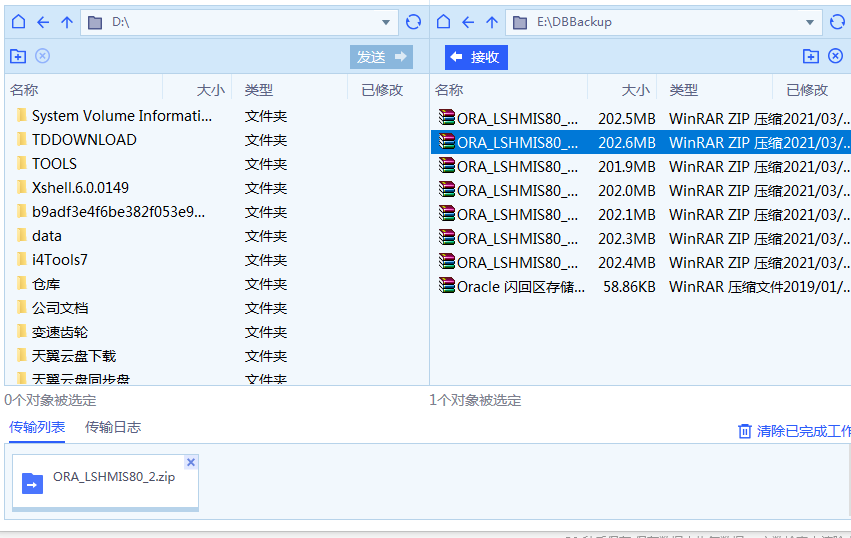Refresh the D:\ directory listing

tap(413, 22)
